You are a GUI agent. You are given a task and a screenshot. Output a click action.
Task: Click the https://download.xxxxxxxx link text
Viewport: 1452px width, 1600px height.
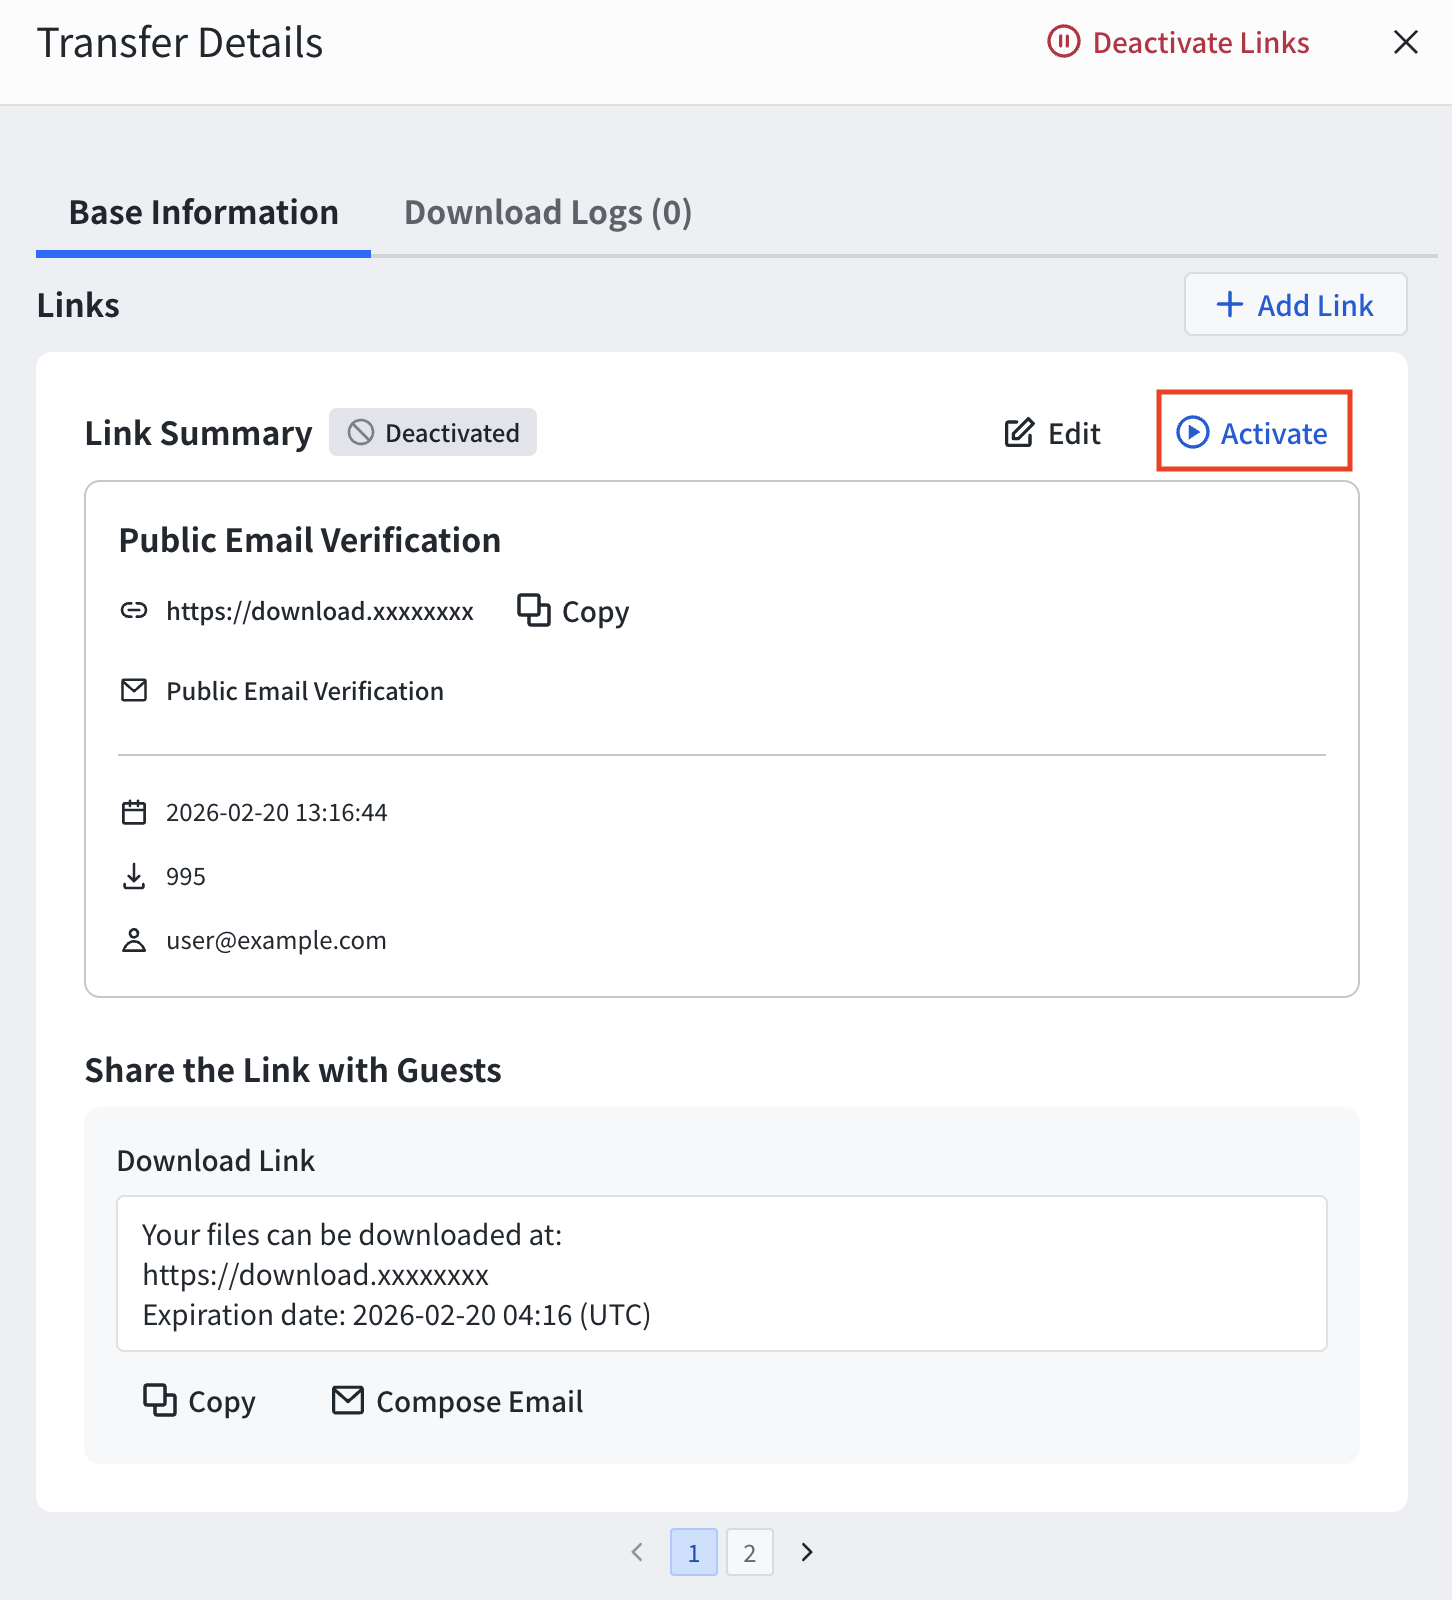point(320,611)
